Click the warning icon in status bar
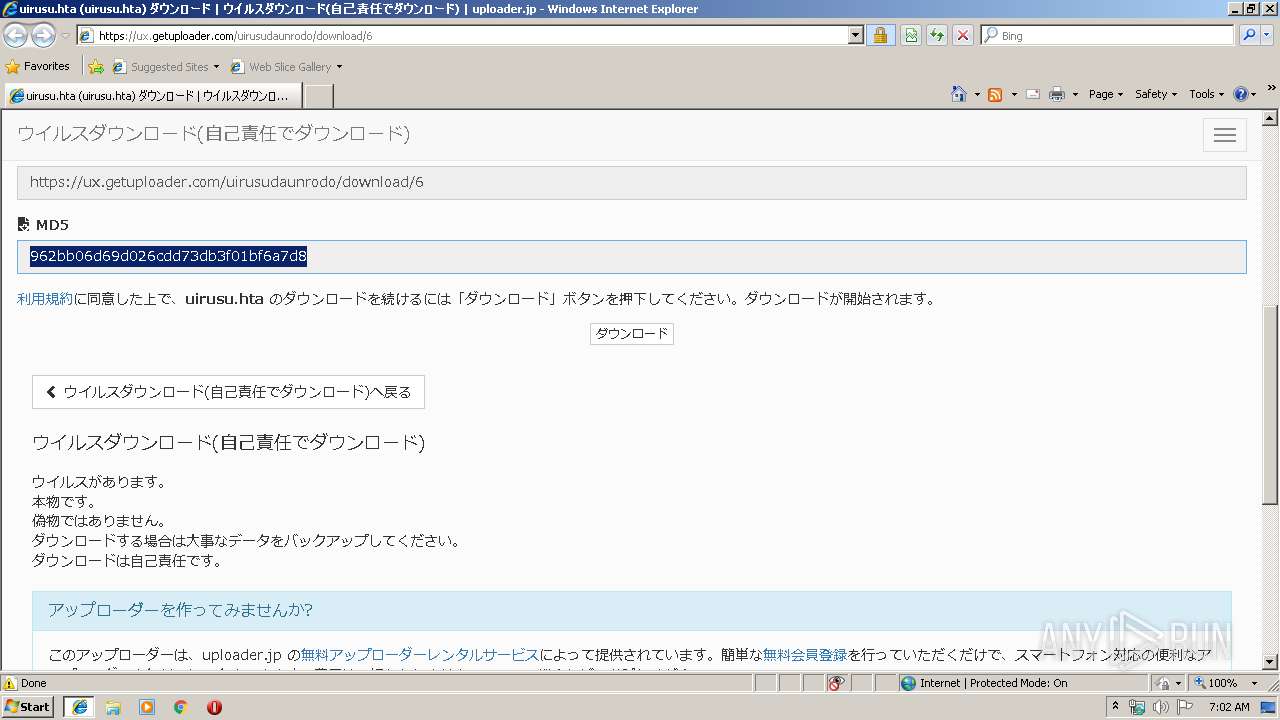This screenshot has height=720, width=1280. tap(10, 683)
